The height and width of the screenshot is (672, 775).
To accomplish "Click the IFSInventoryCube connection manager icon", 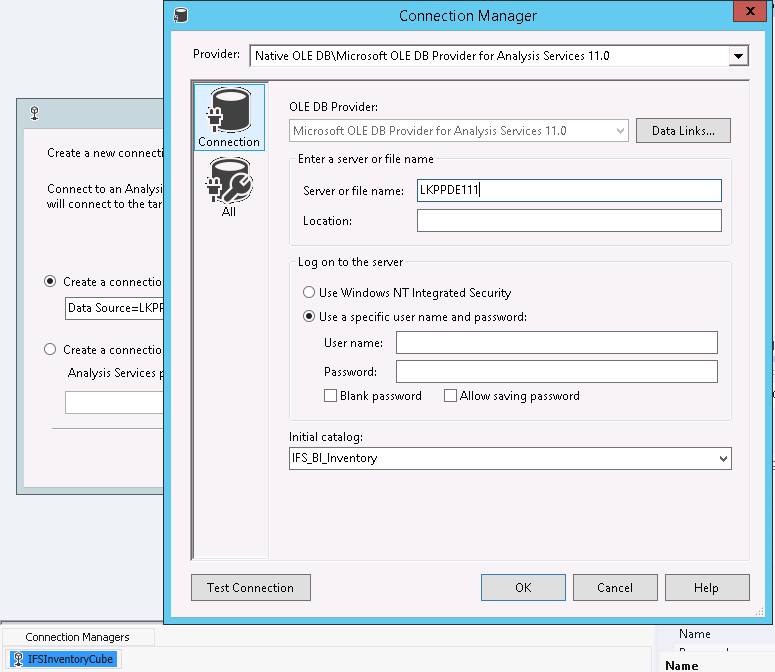I will (18, 659).
